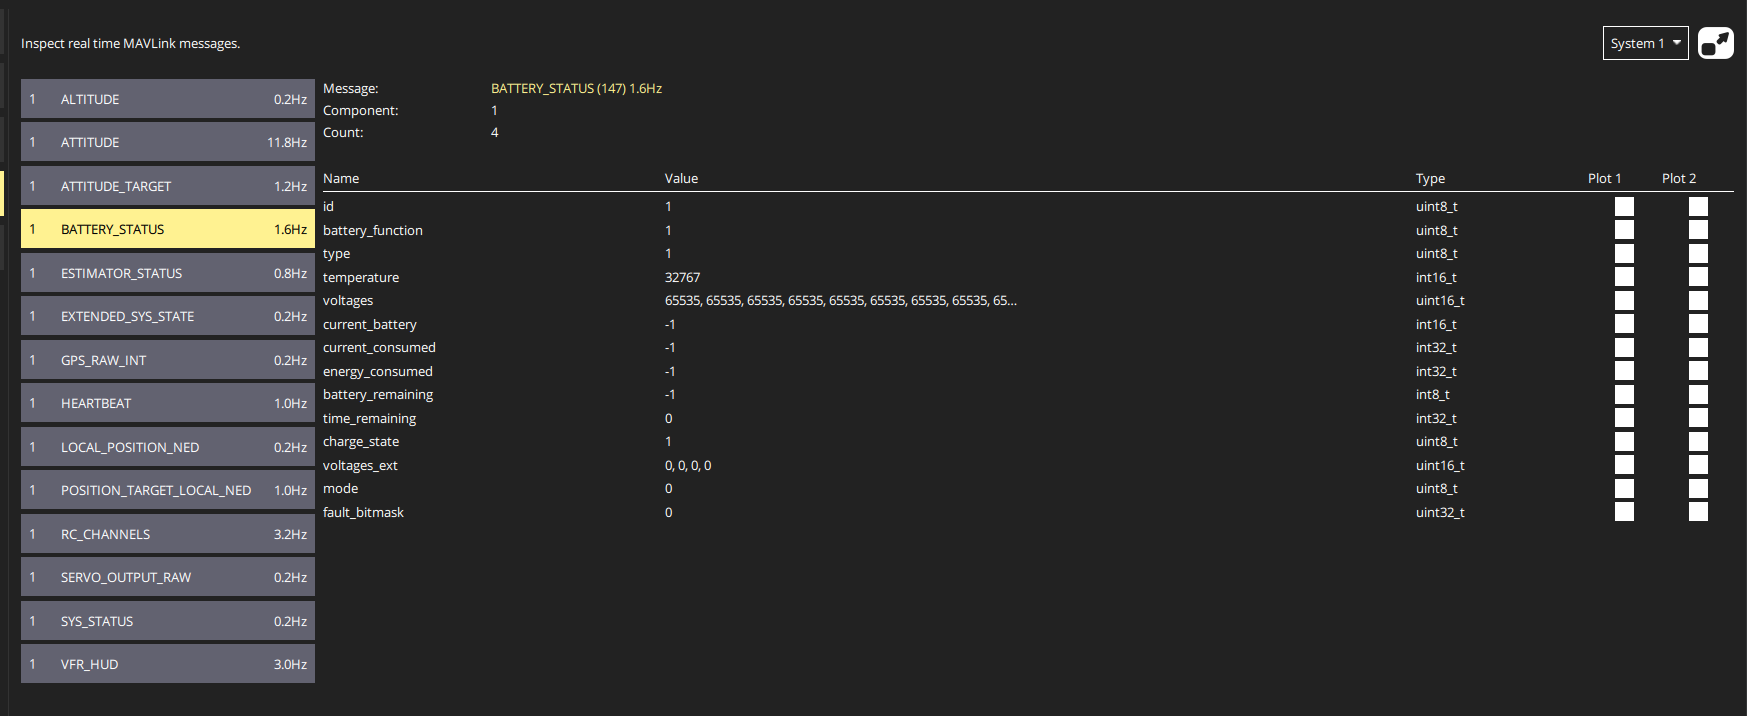Click the ESTIMATOR_STATUS list item
The image size is (1747, 716).
click(x=167, y=273)
